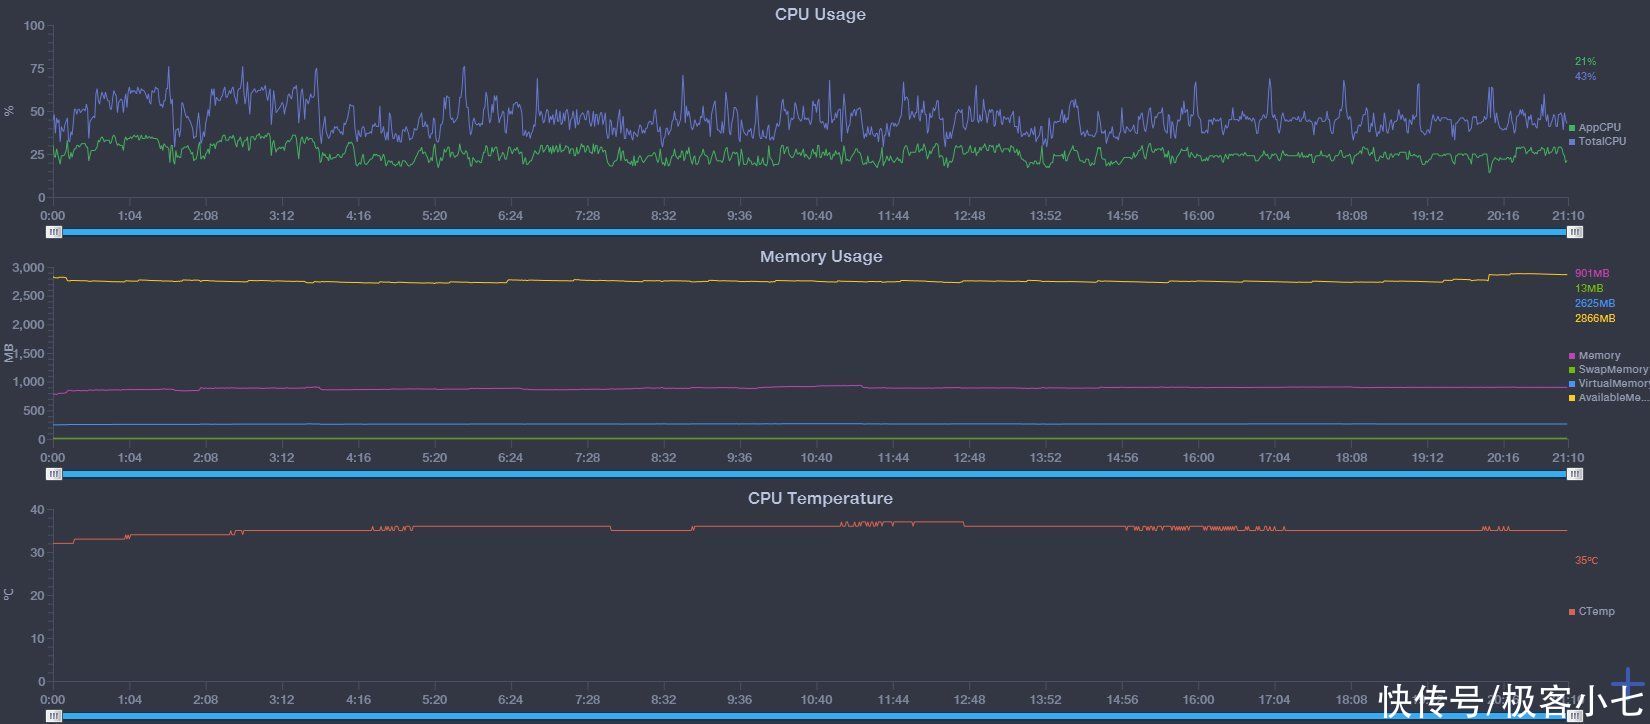Screen dimensions: 1650x724
Task: Click left range handle under CPU Temperature chart
Action: 55,716
